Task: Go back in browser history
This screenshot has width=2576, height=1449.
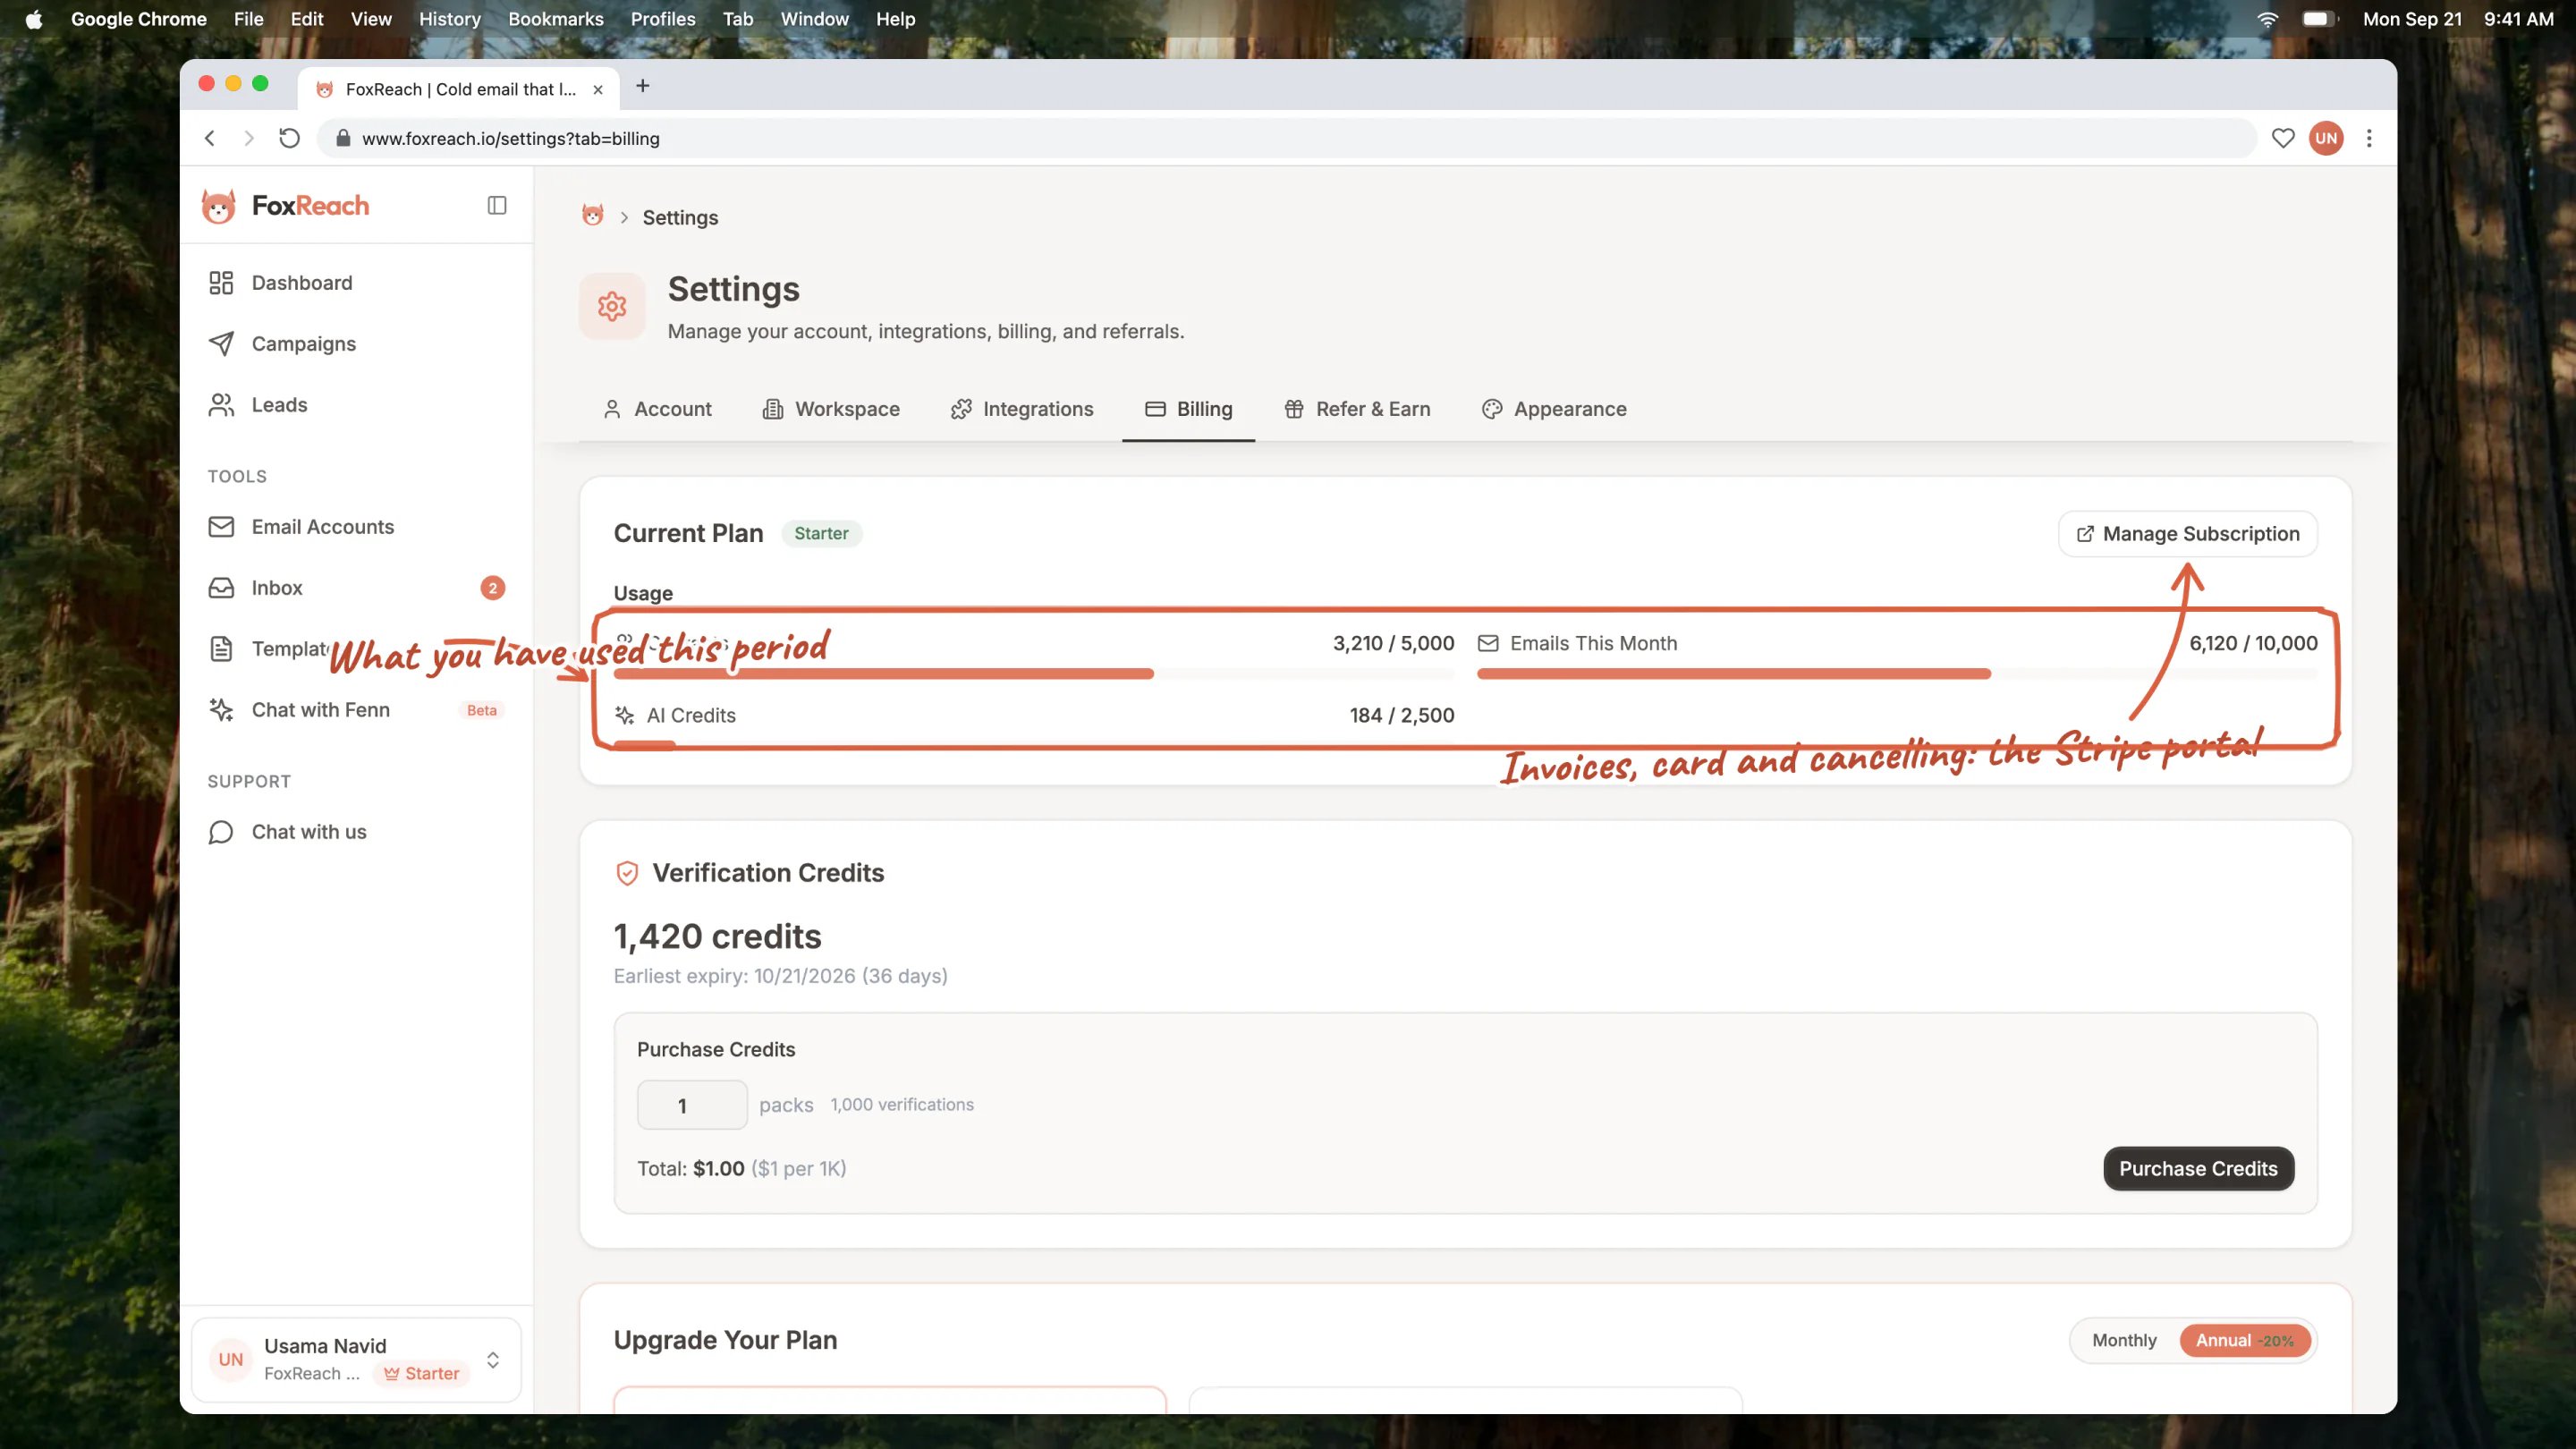Action: click(210, 138)
